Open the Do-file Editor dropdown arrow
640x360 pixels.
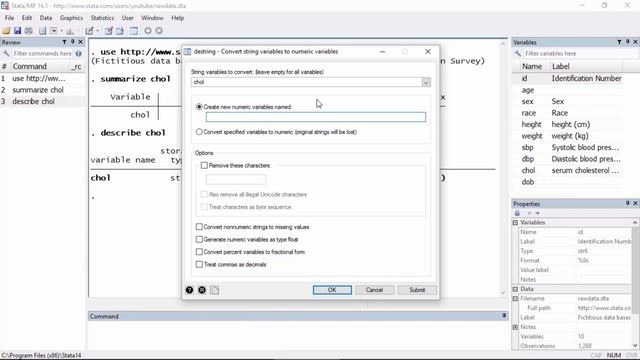coord(97,31)
